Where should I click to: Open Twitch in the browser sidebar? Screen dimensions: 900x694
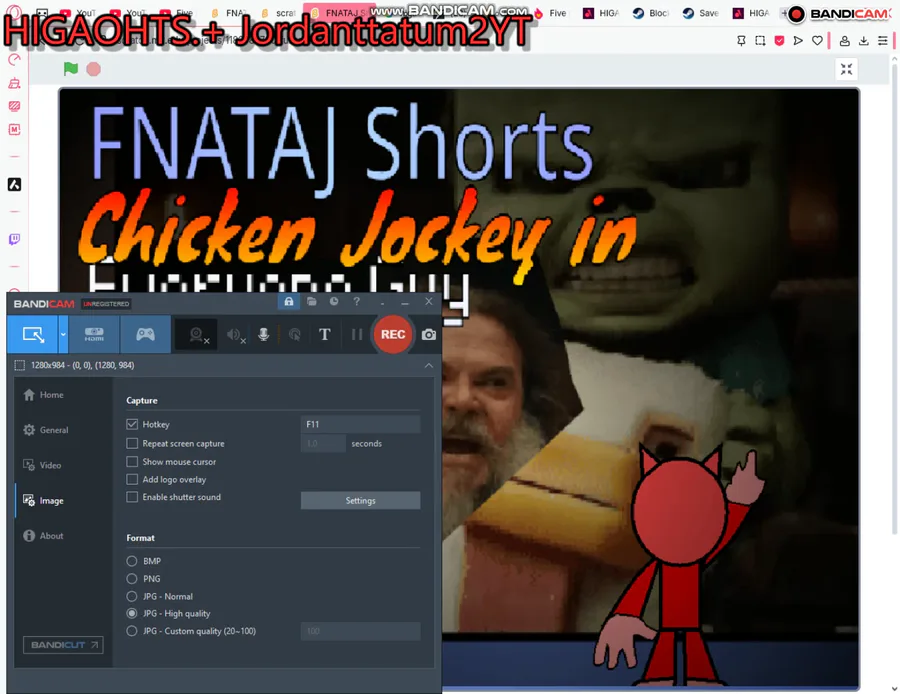(14, 239)
